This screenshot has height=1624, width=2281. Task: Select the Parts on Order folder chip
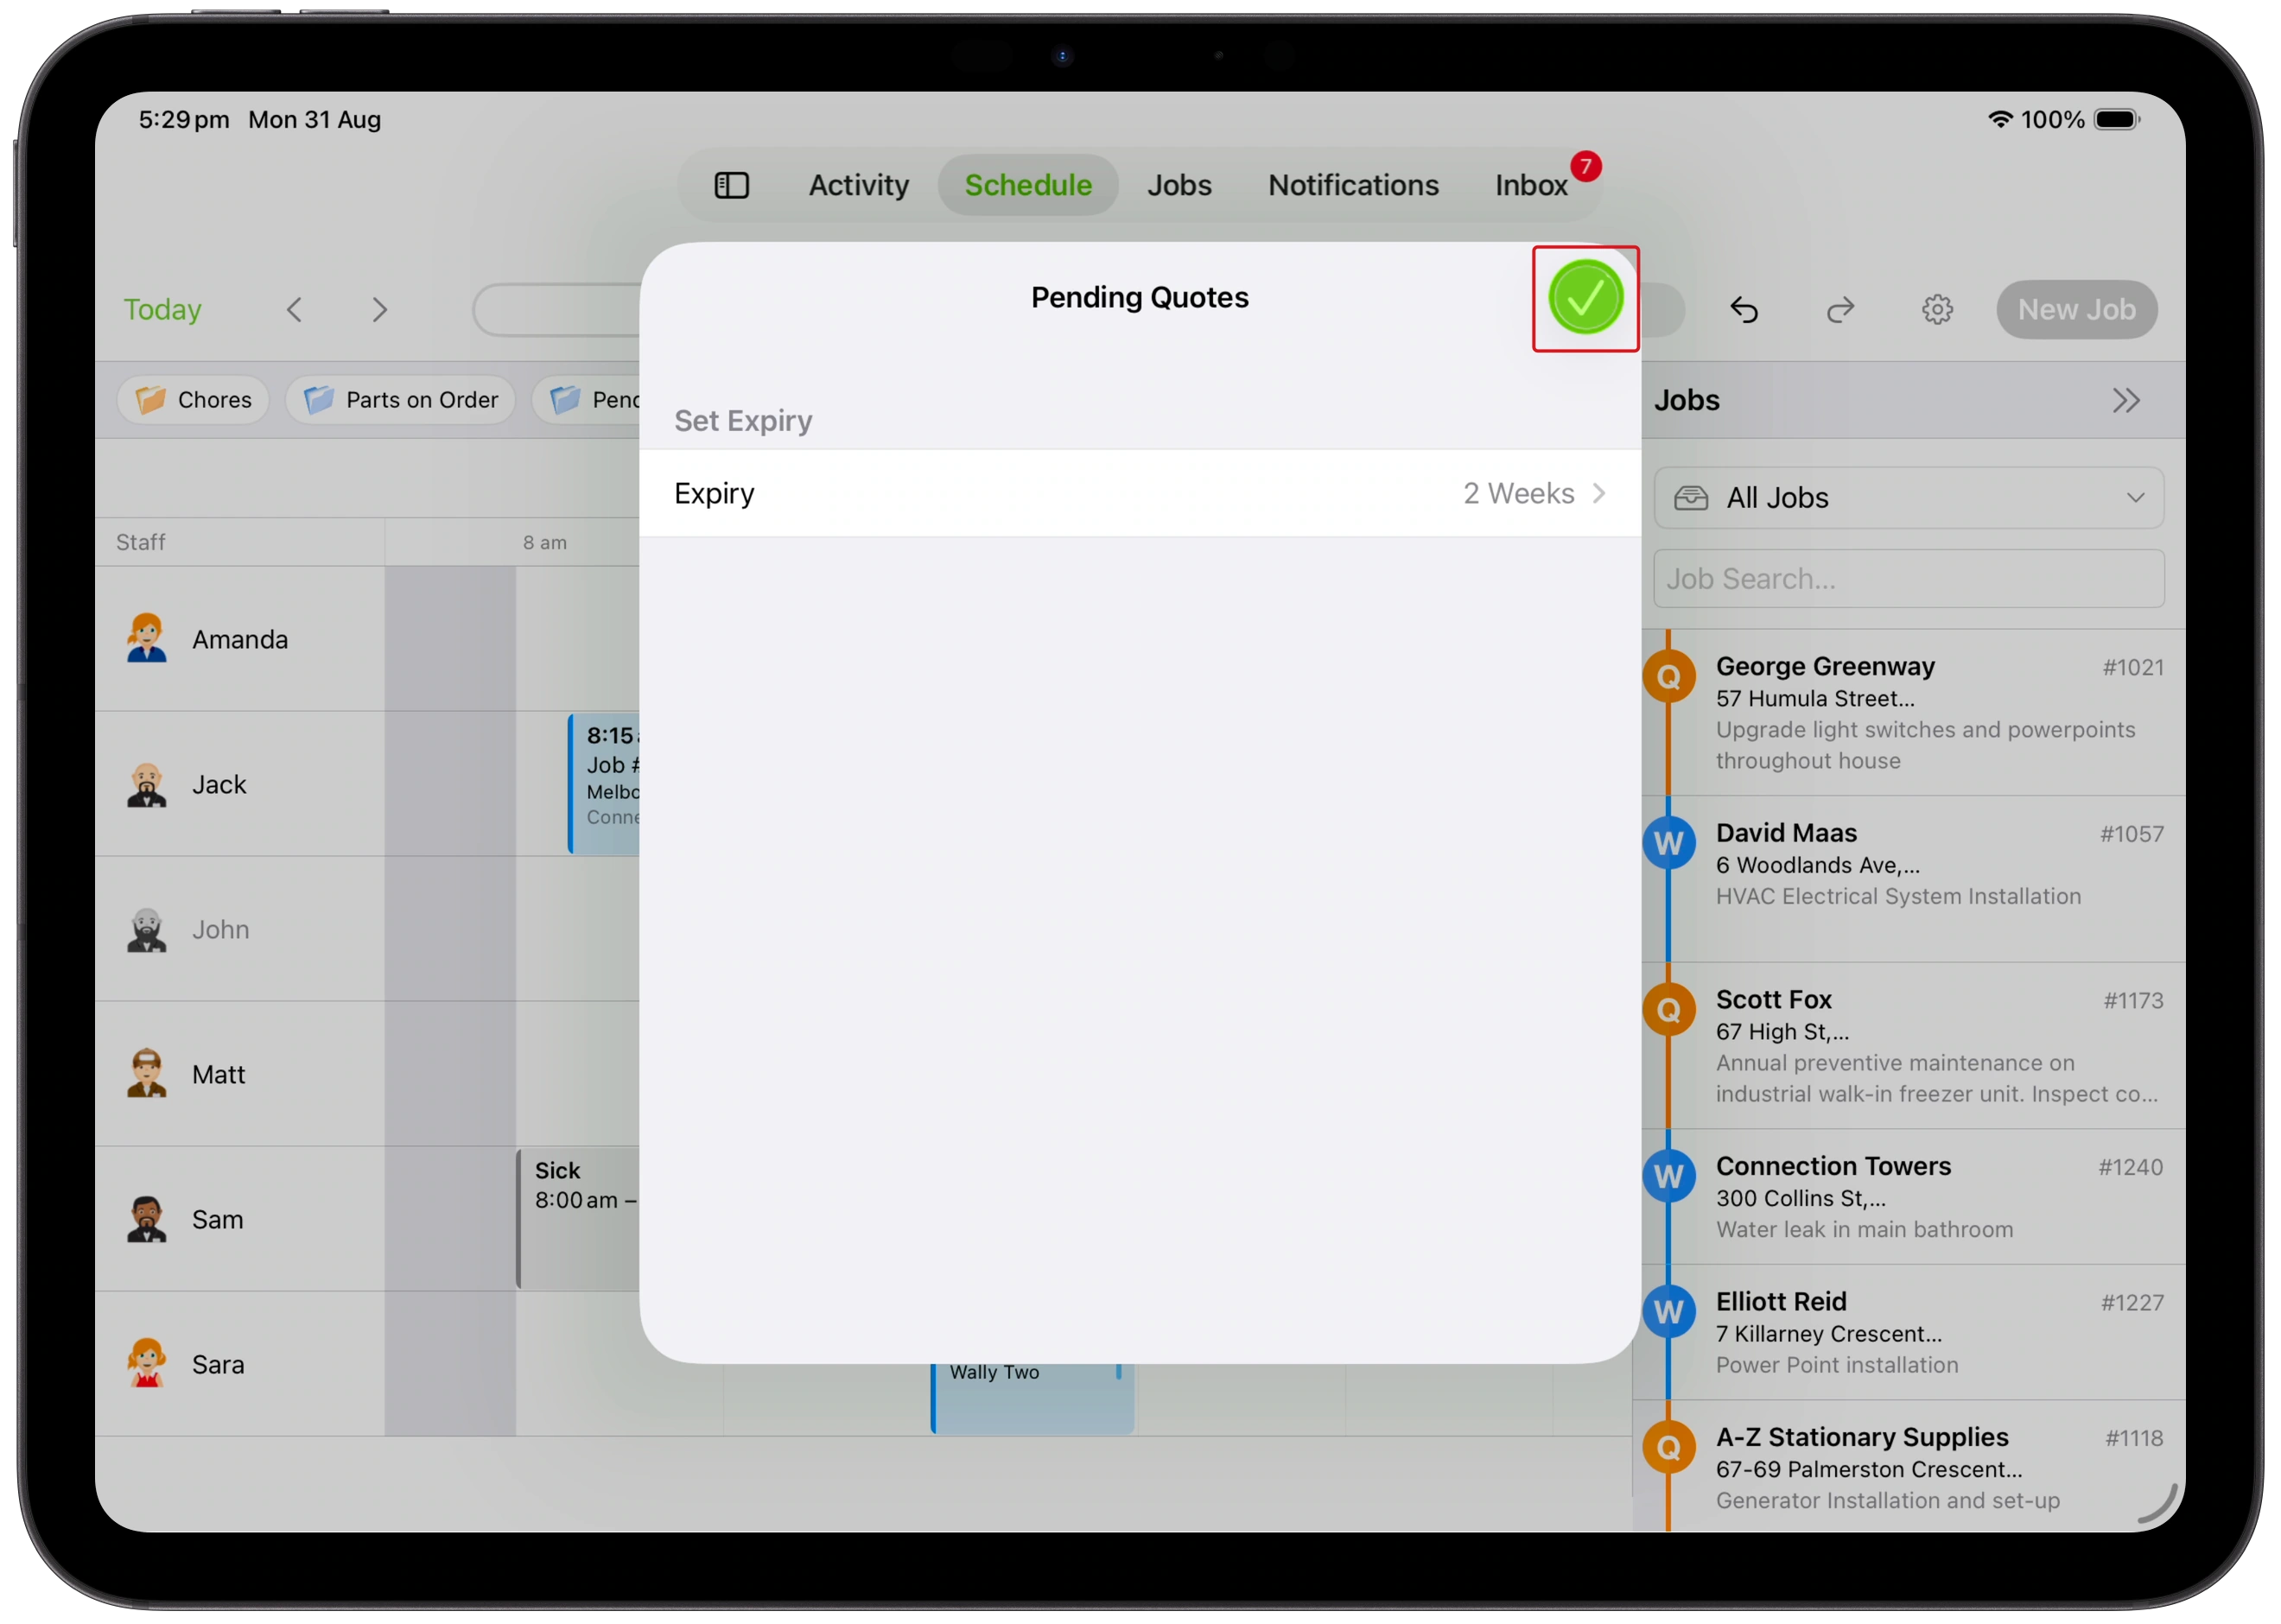pyautogui.click(x=400, y=400)
